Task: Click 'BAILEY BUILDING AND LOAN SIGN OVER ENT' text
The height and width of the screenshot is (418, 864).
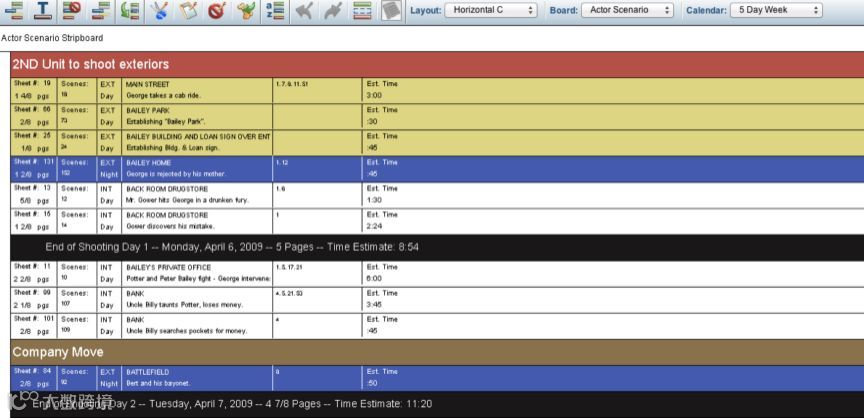Action: (198, 136)
